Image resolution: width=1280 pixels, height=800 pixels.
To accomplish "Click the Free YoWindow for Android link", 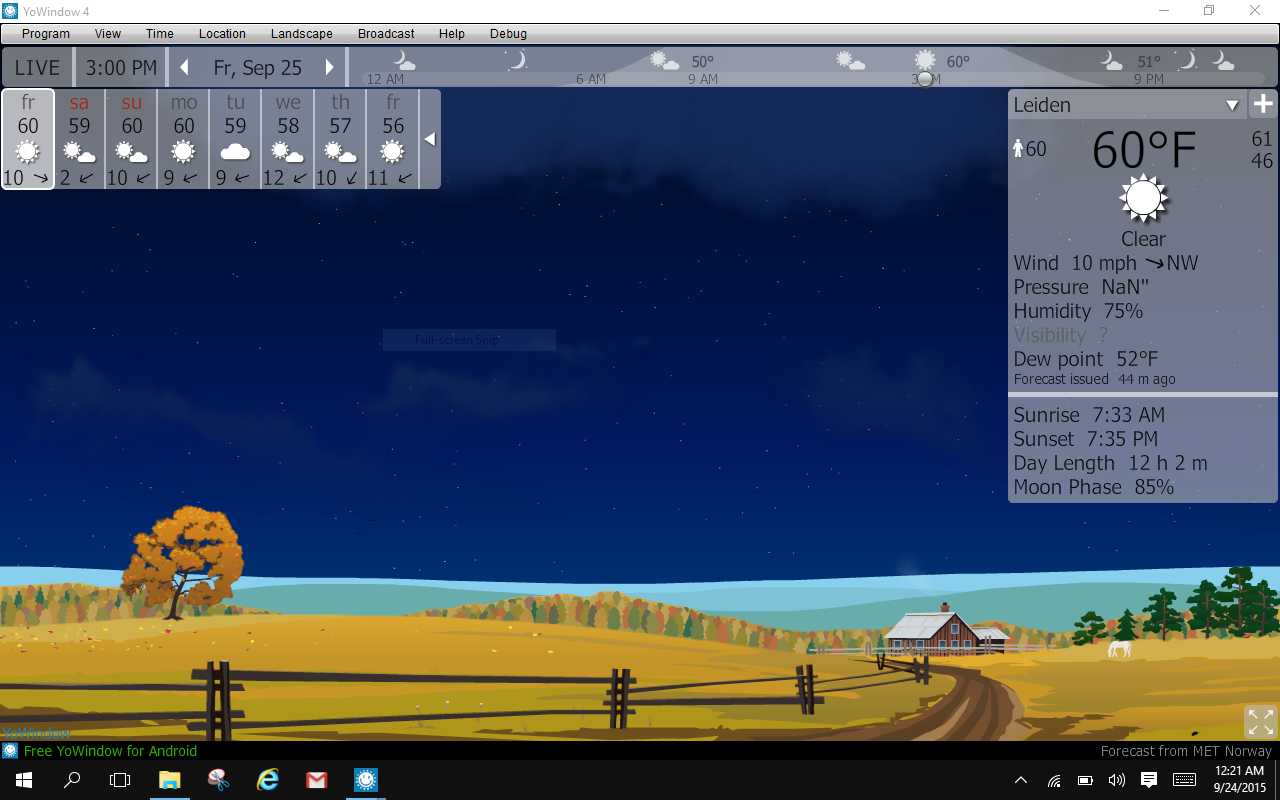I will (x=111, y=751).
